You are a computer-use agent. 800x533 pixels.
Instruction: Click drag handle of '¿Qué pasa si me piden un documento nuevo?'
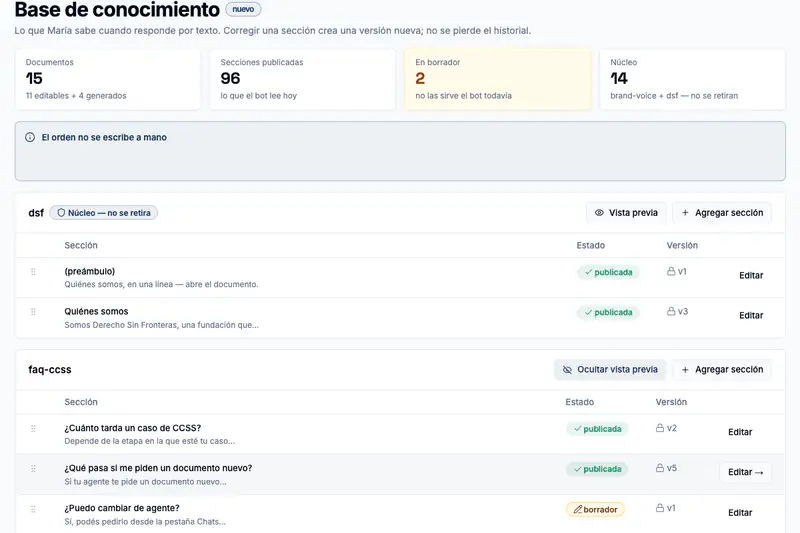pyautogui.click(x=33, y=468)
